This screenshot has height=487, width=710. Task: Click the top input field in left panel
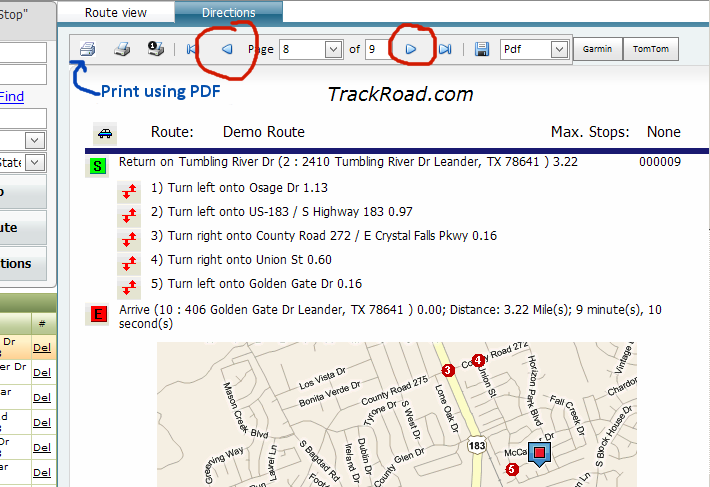click(x=23, y=52)
